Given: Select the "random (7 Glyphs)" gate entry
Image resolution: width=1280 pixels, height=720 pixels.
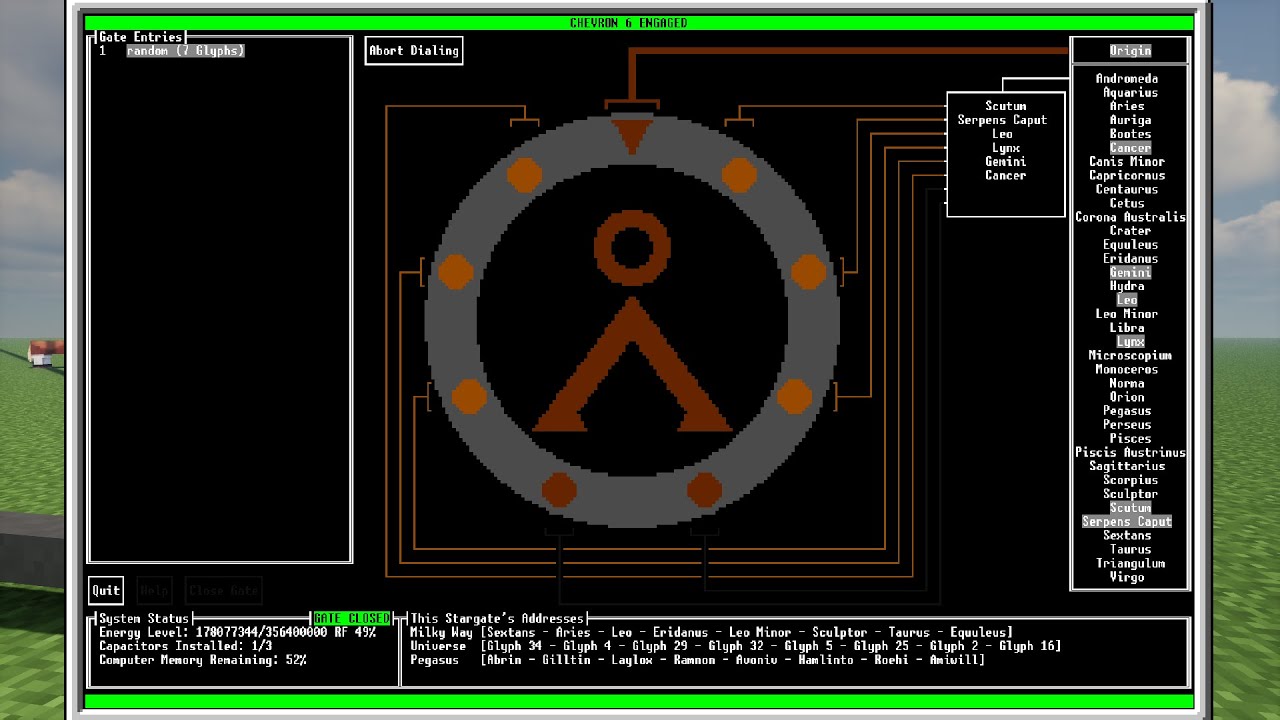Looking at the screenshot, I should coord(185,51).
